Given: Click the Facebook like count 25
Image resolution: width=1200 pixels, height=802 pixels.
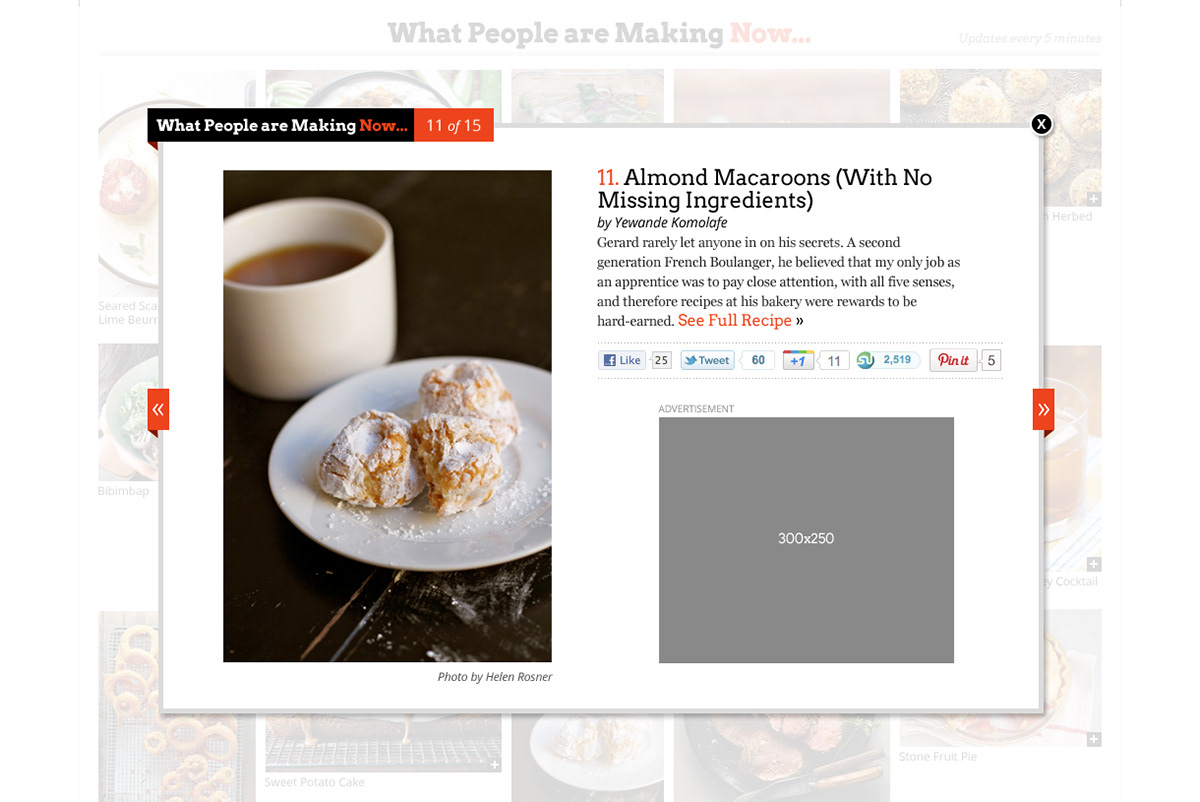Looking at the screenshot, I should point(661,360).
